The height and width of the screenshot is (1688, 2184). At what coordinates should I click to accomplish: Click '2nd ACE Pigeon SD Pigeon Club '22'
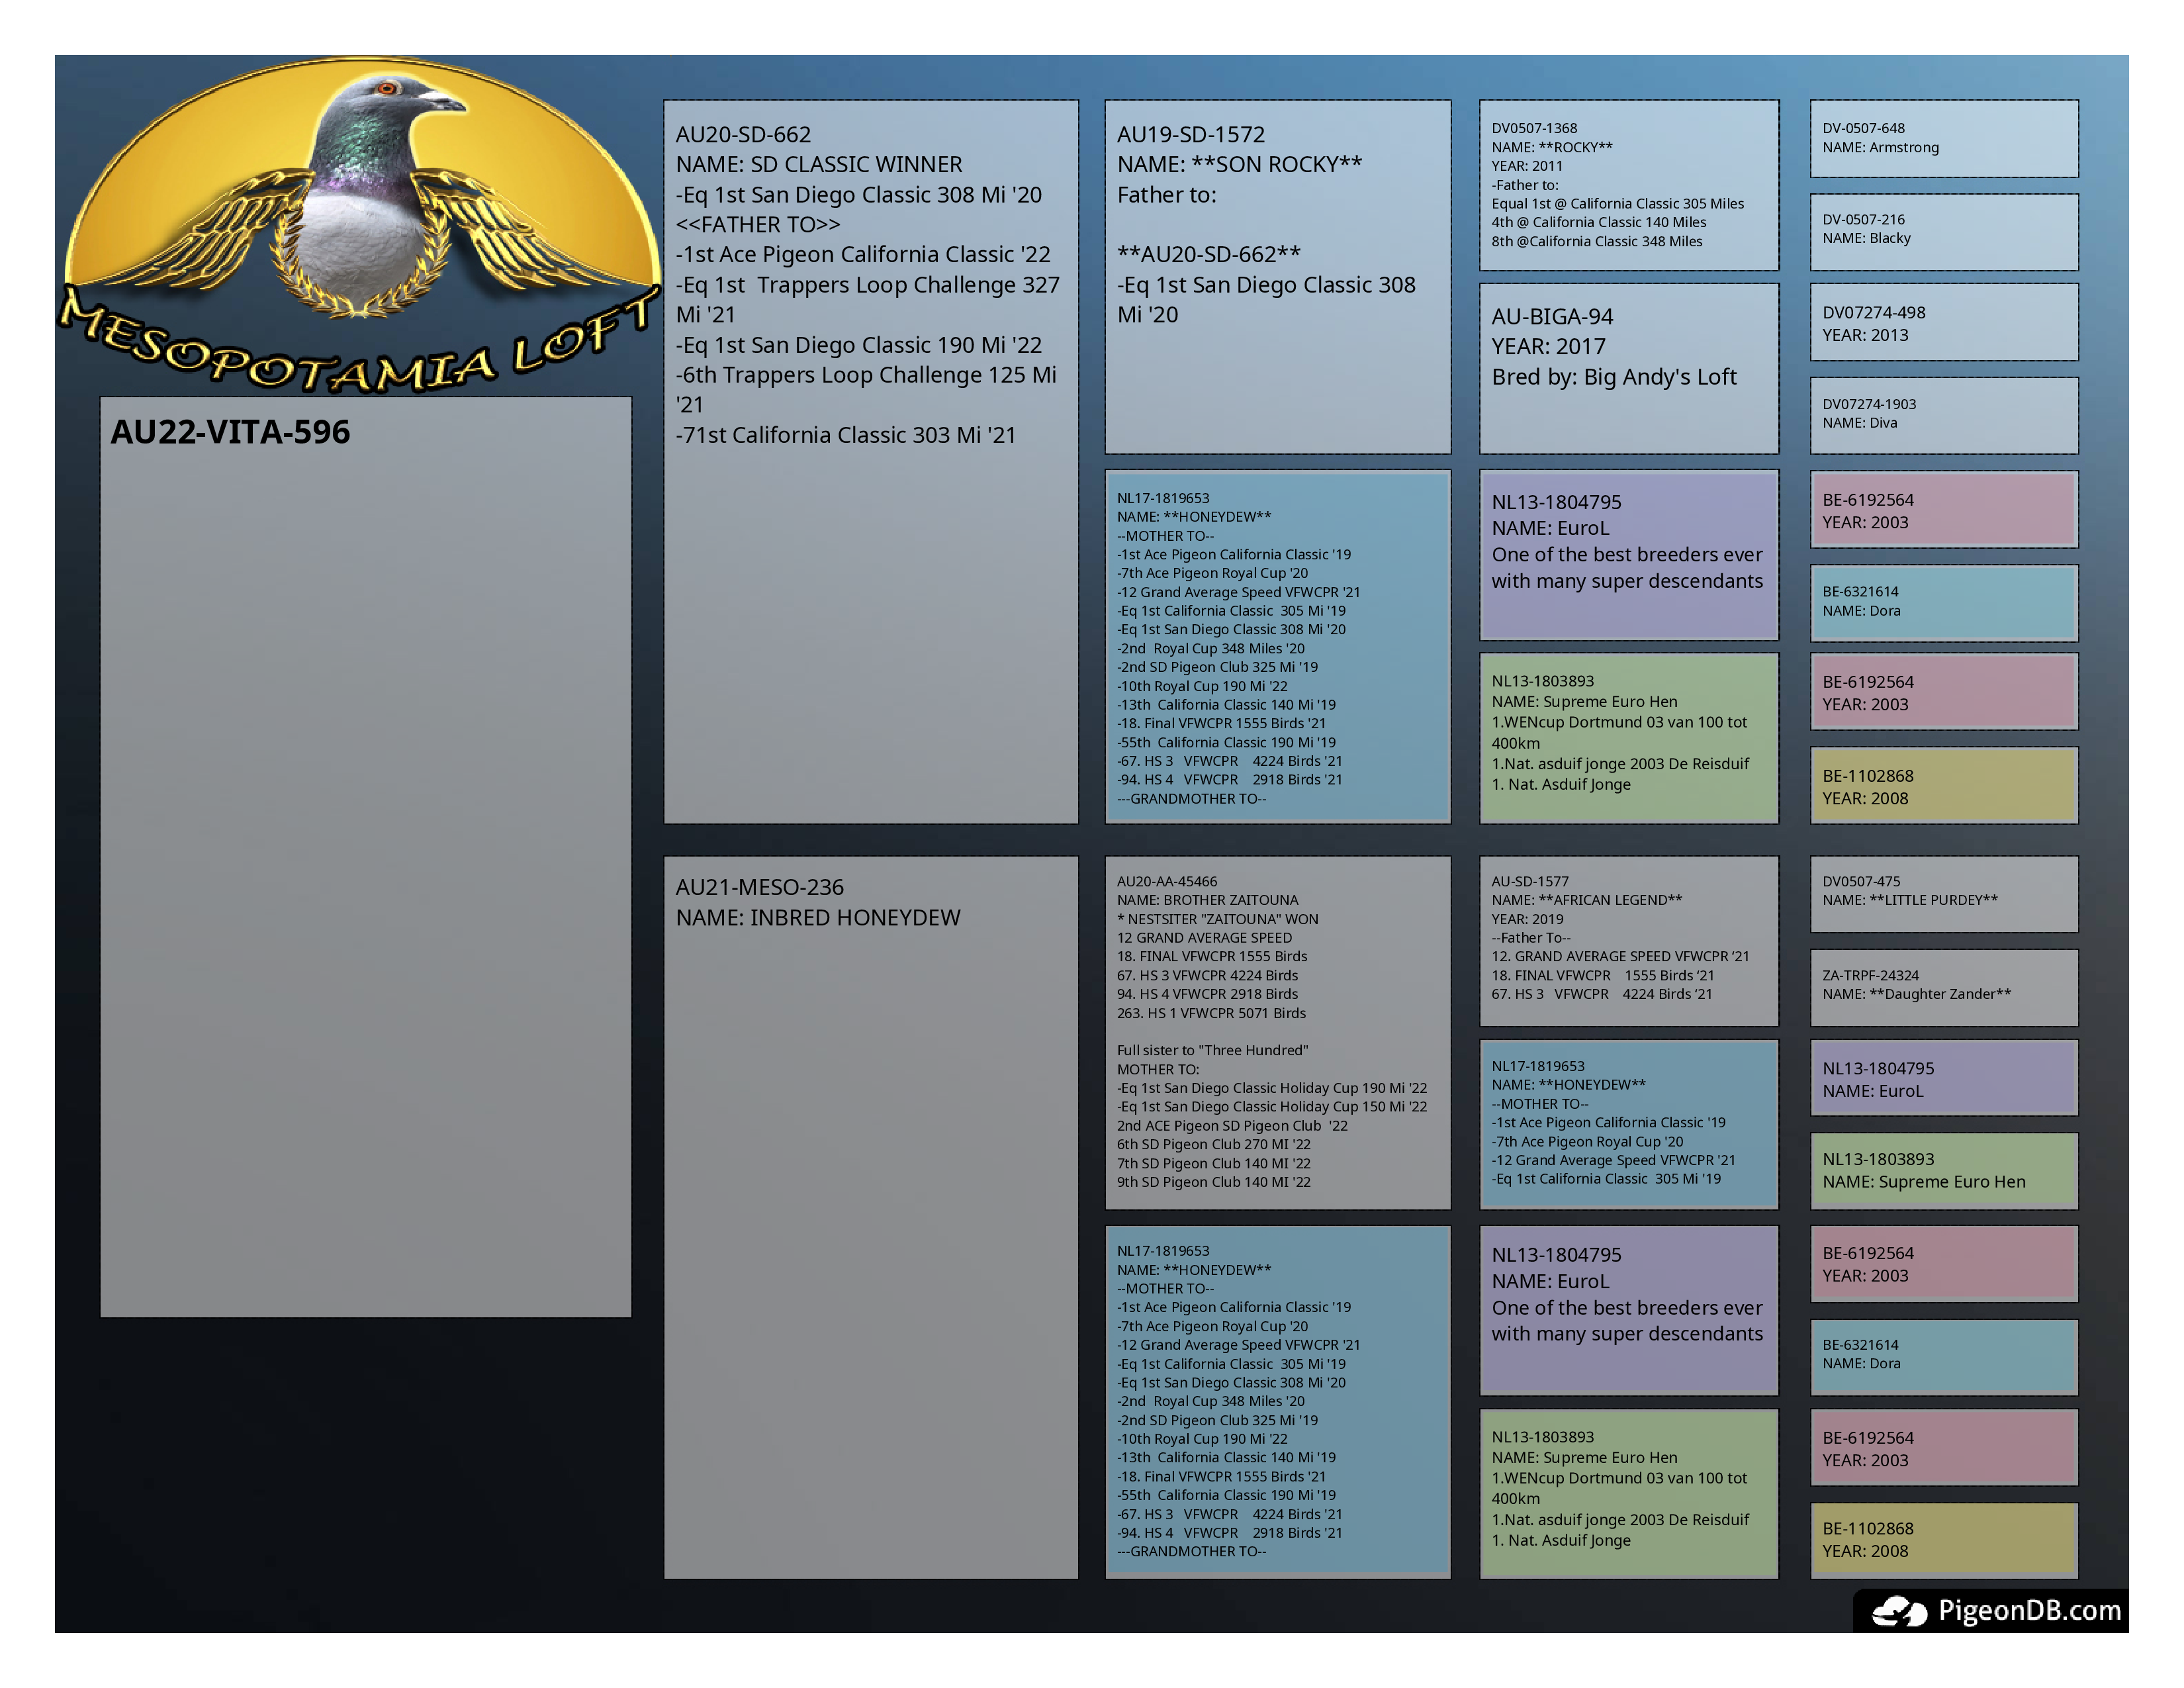(x=1232, y=1126)
